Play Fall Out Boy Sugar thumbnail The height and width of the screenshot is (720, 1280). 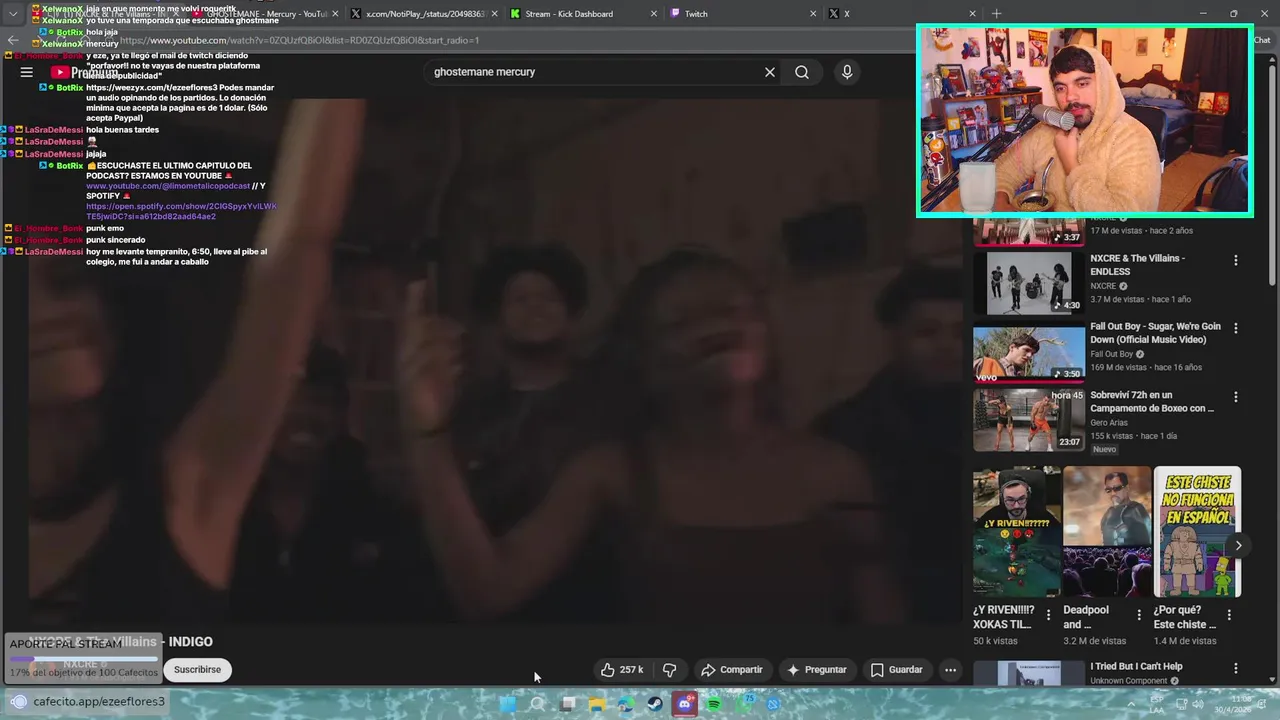coord(1029,352)
